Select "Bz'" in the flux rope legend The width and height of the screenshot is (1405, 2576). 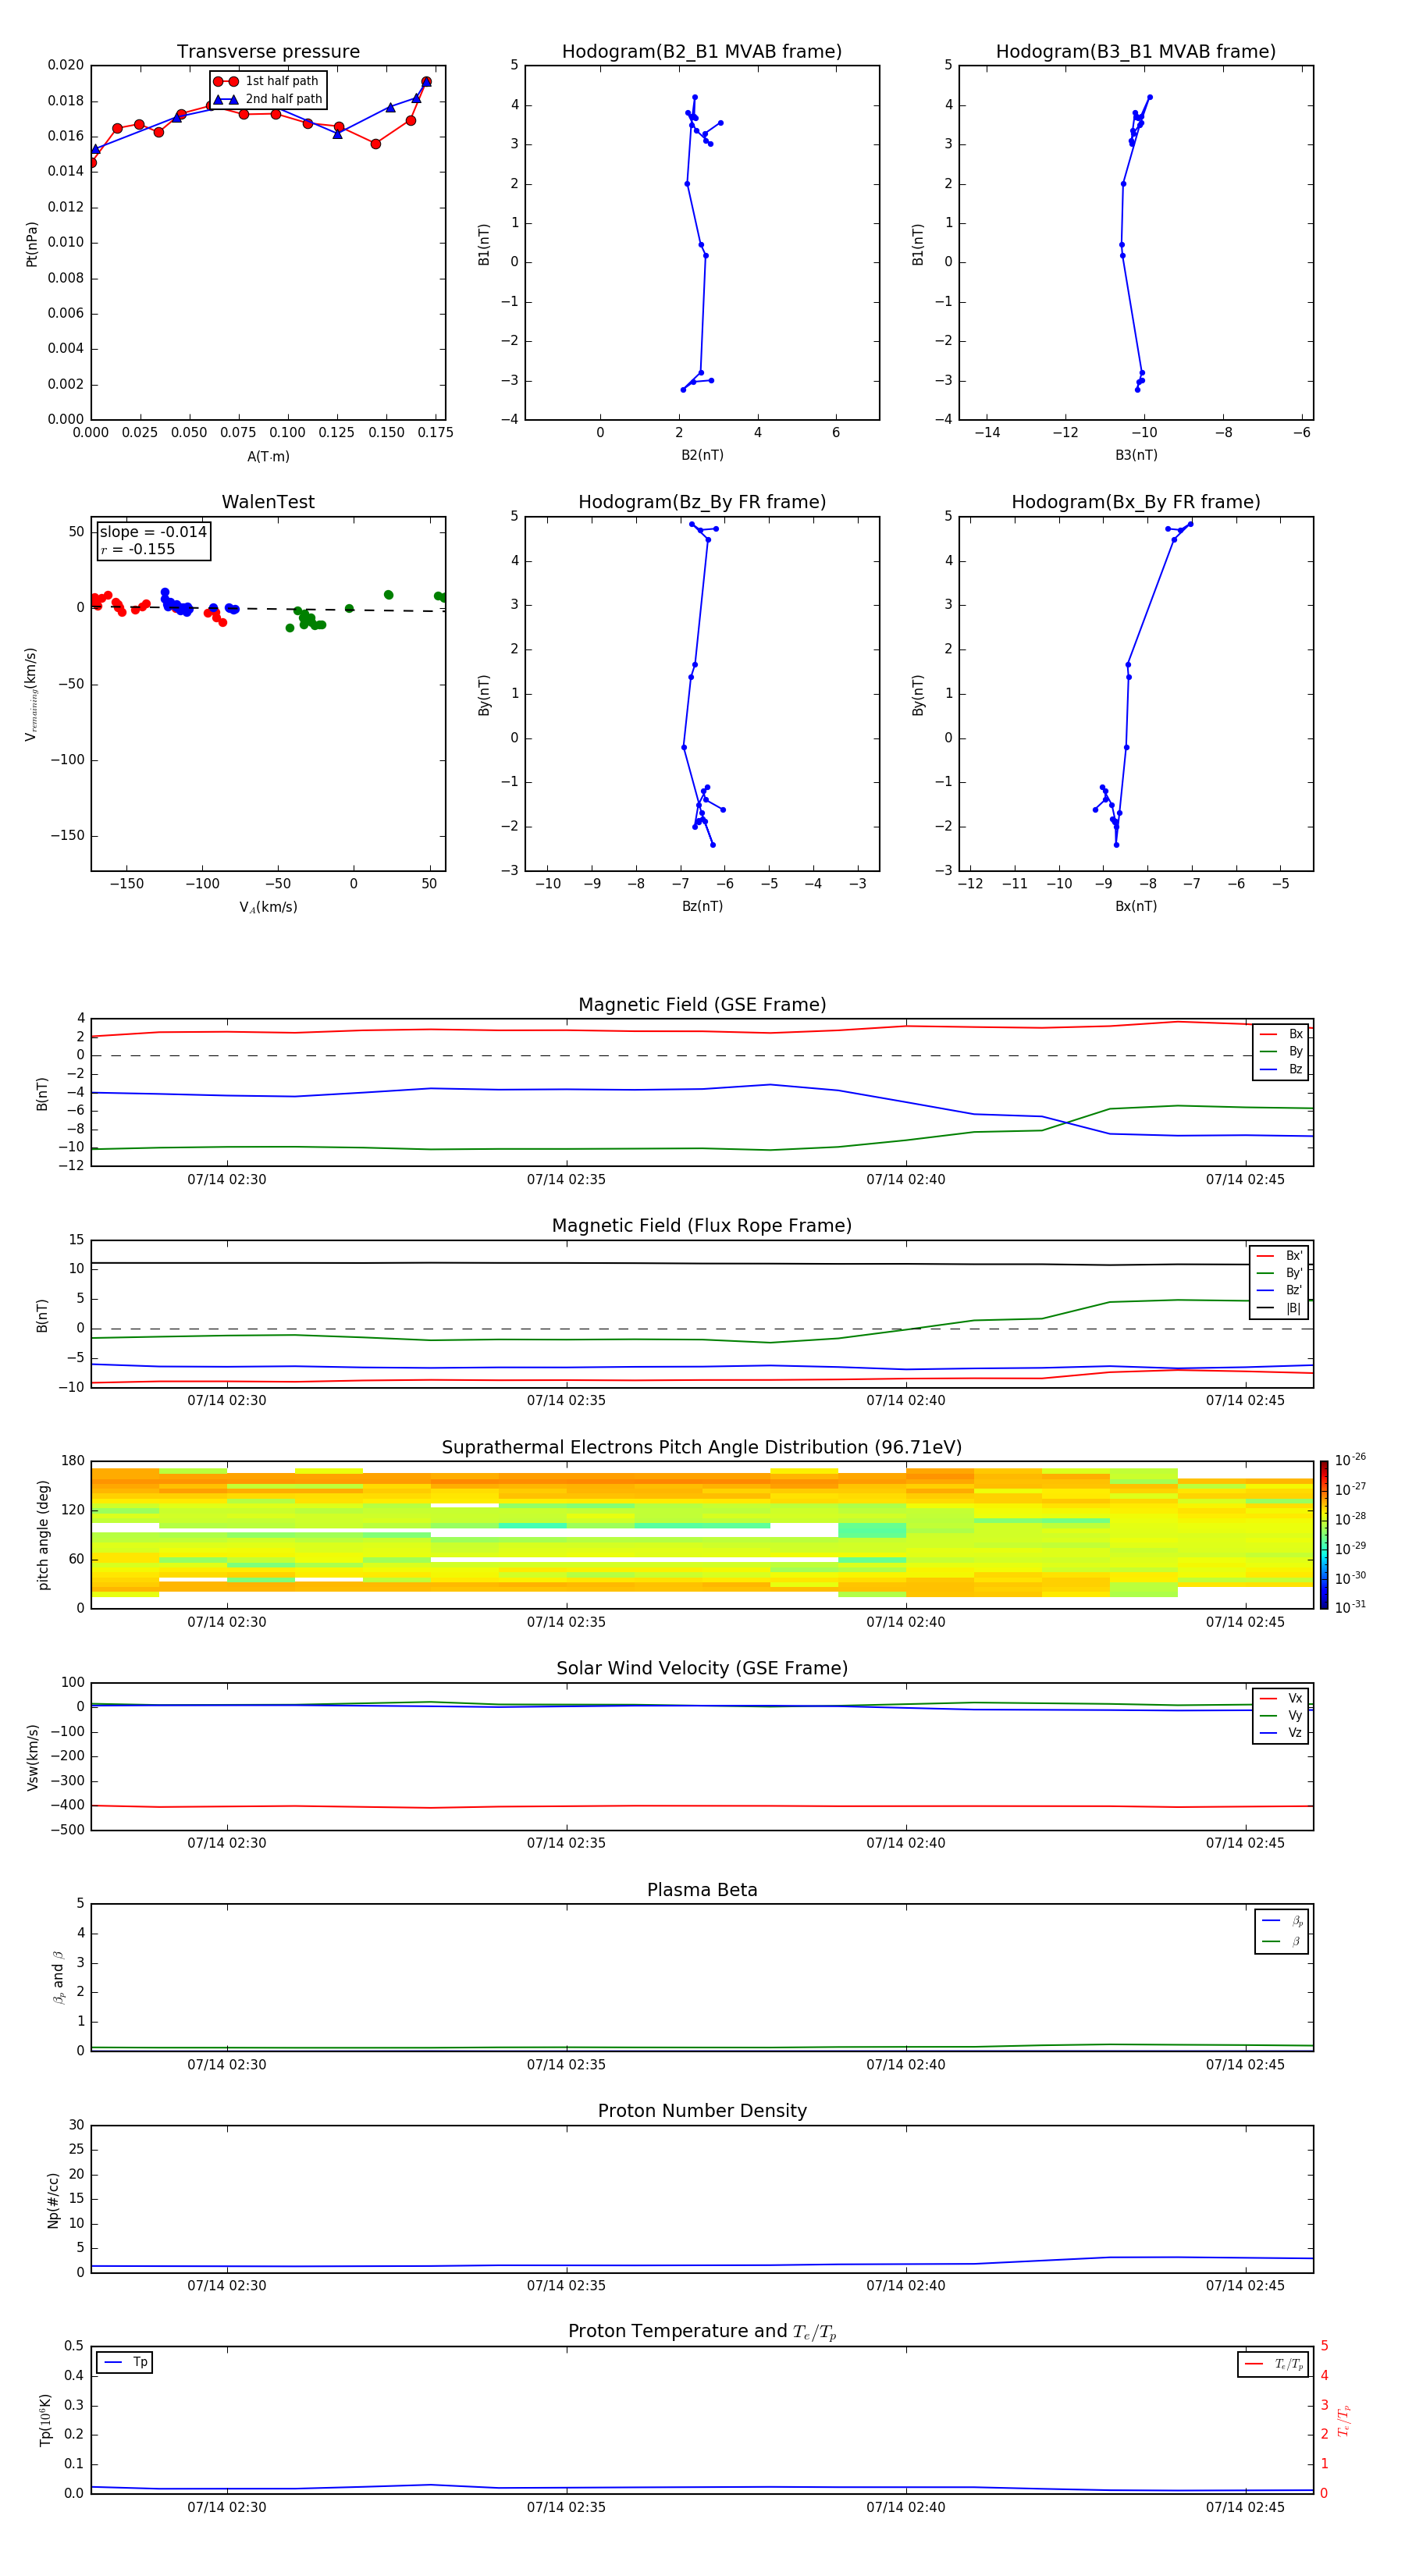point(1279,1290)
